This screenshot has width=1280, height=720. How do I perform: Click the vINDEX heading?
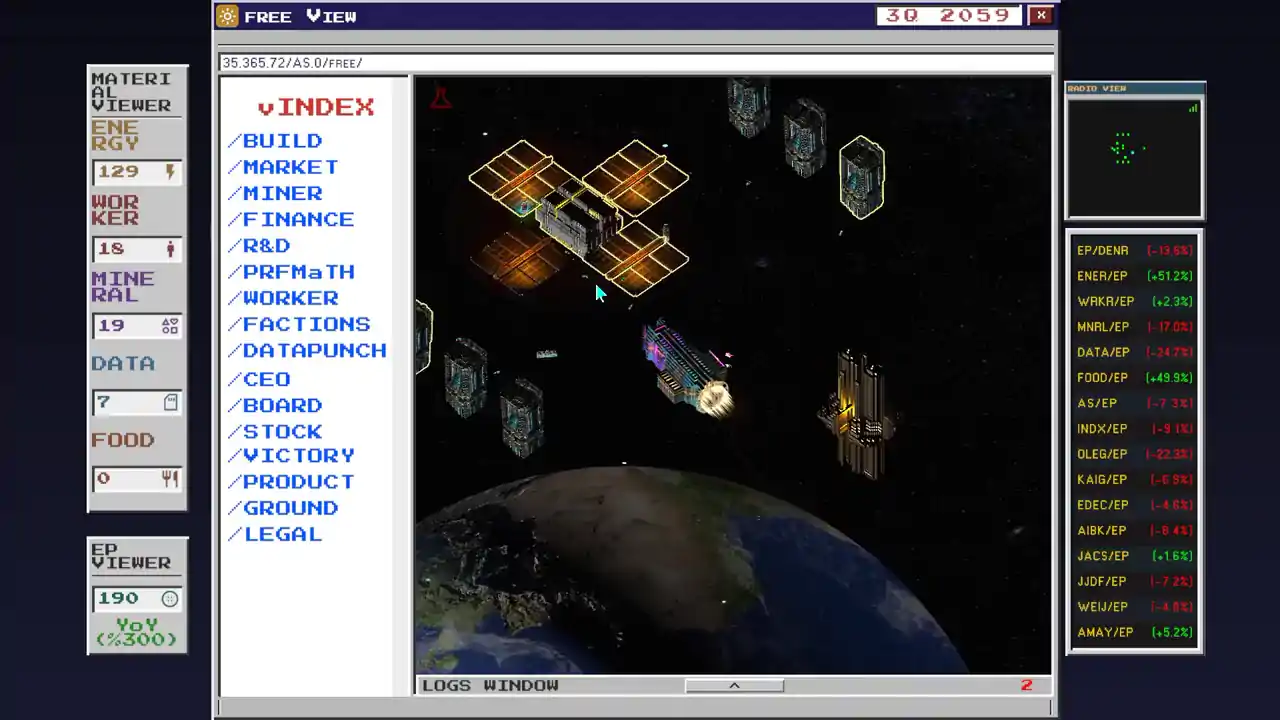315,107
